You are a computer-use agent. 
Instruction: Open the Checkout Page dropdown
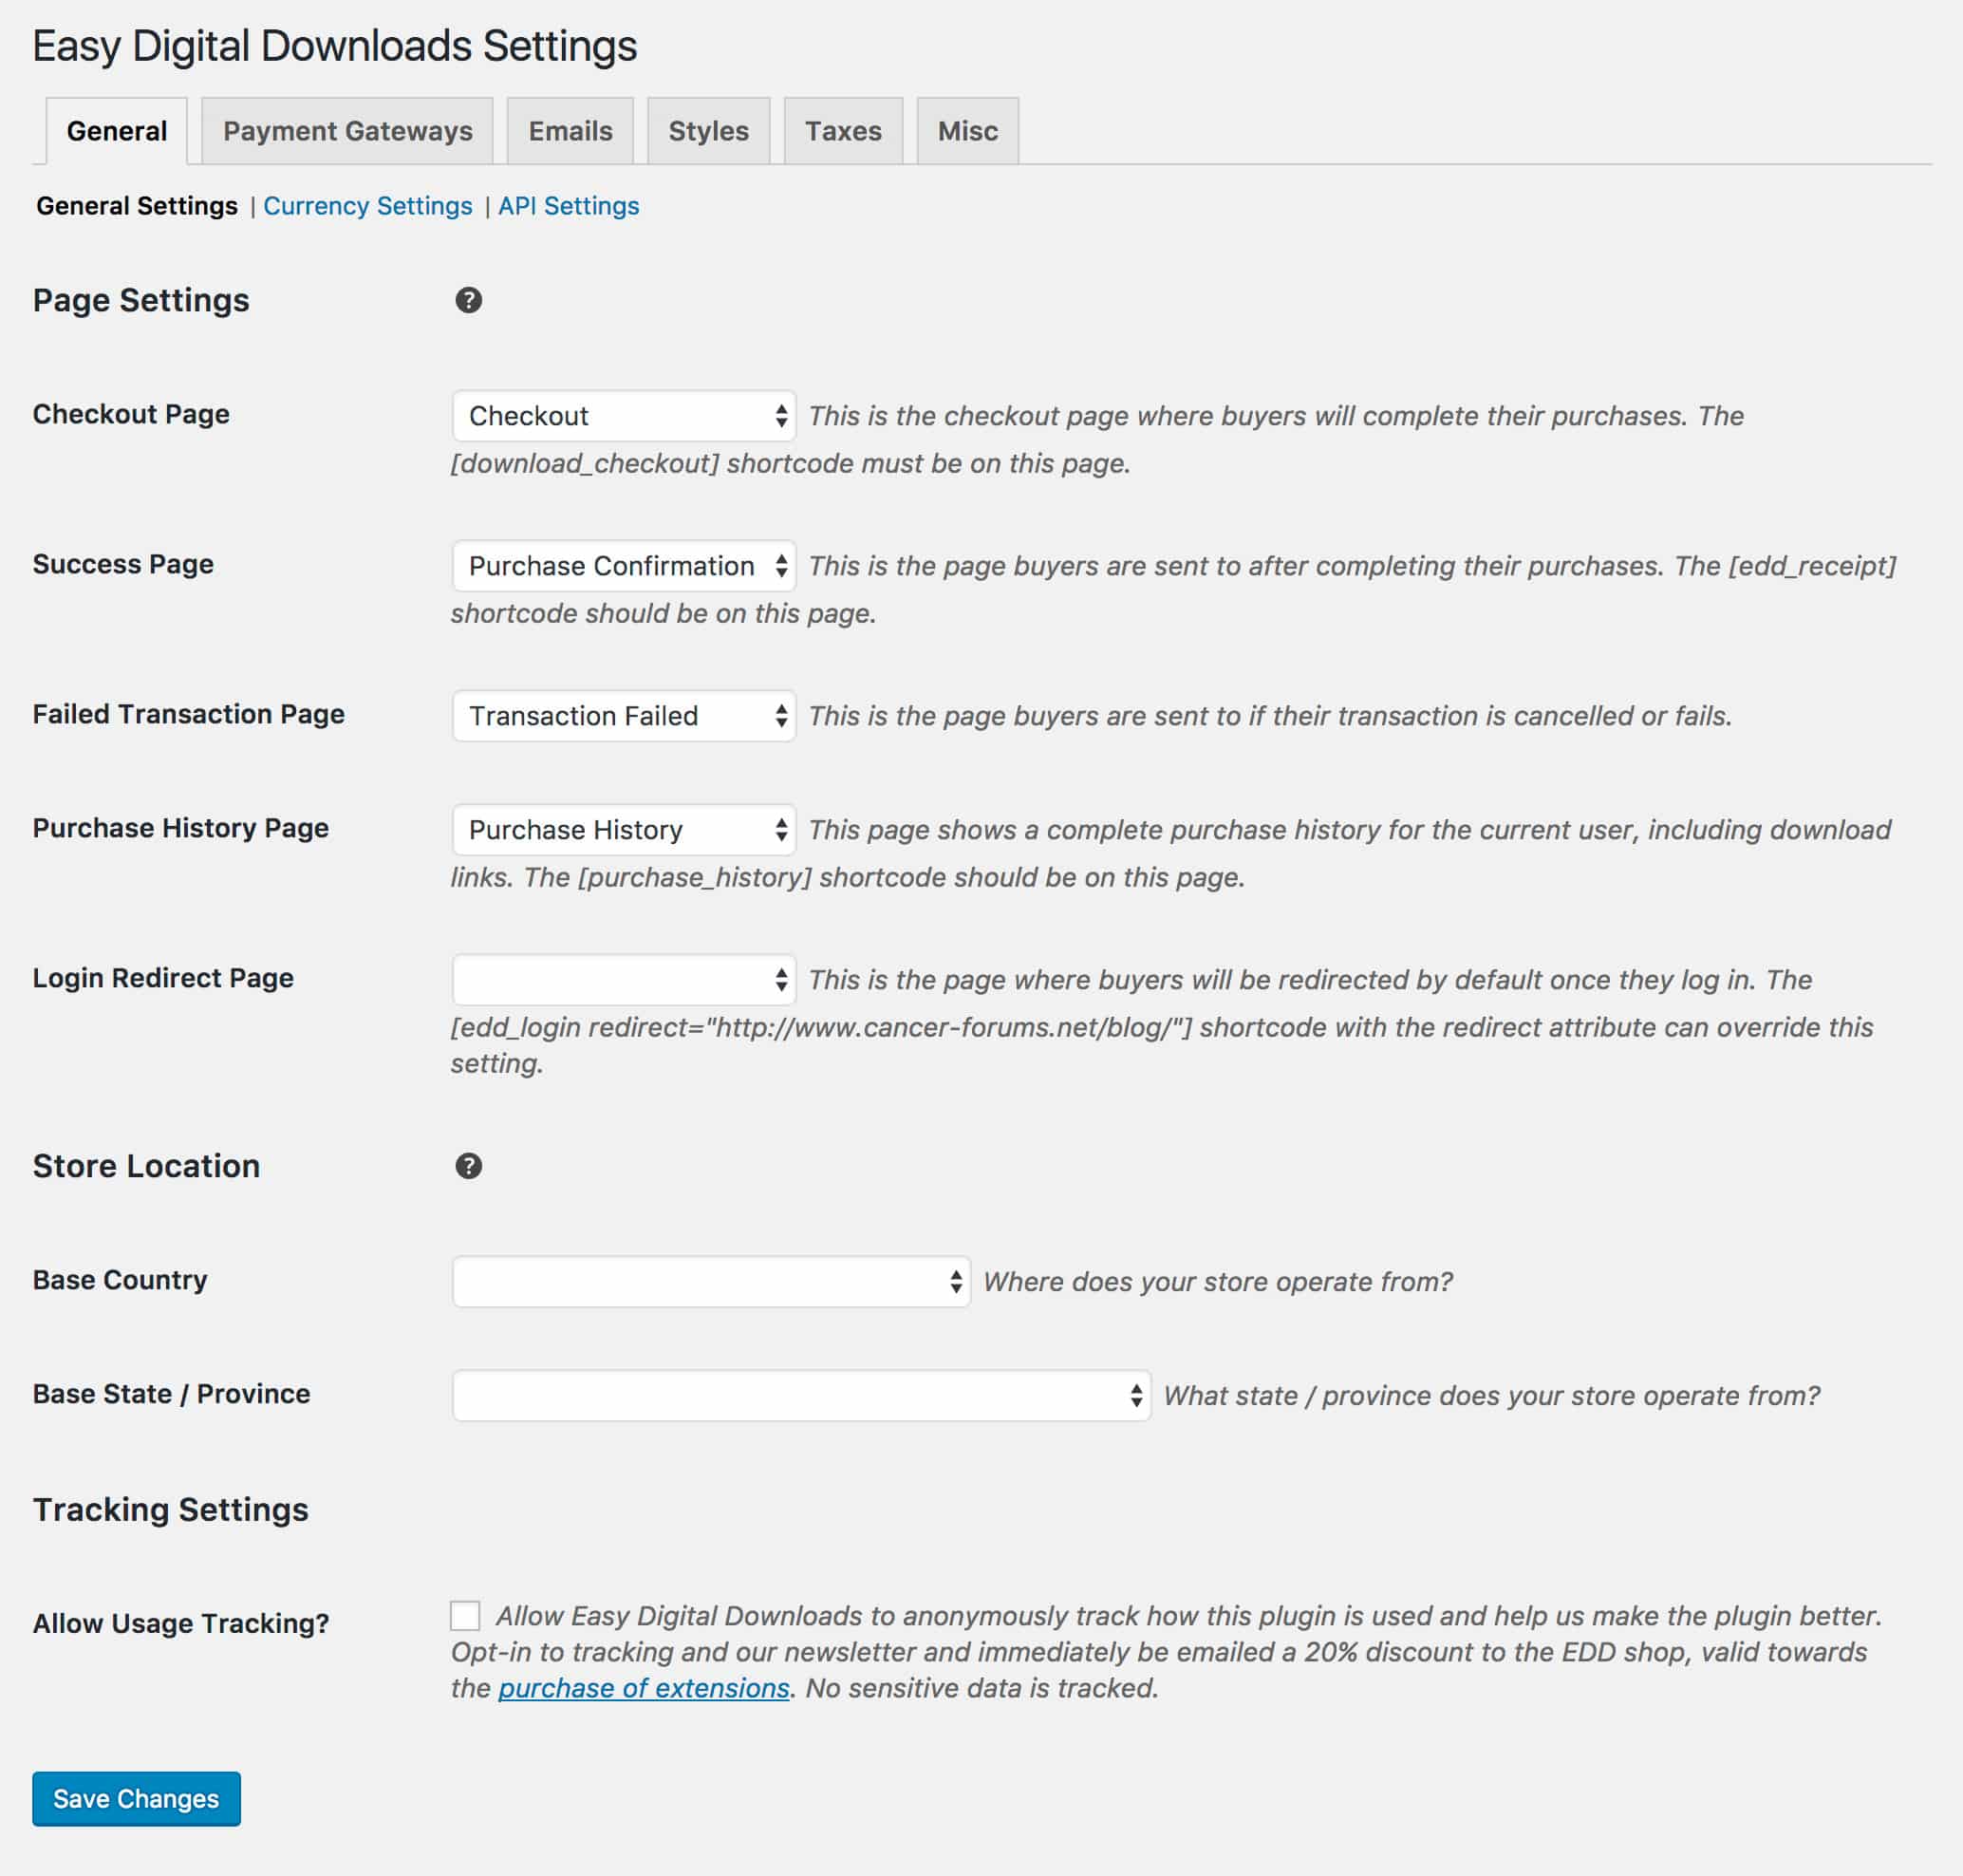coord(624,416)
